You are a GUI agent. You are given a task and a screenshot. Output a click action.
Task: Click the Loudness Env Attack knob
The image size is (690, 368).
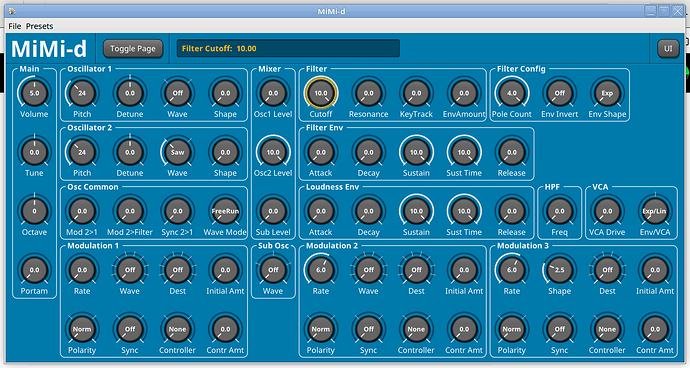click(x=321, y=211)
